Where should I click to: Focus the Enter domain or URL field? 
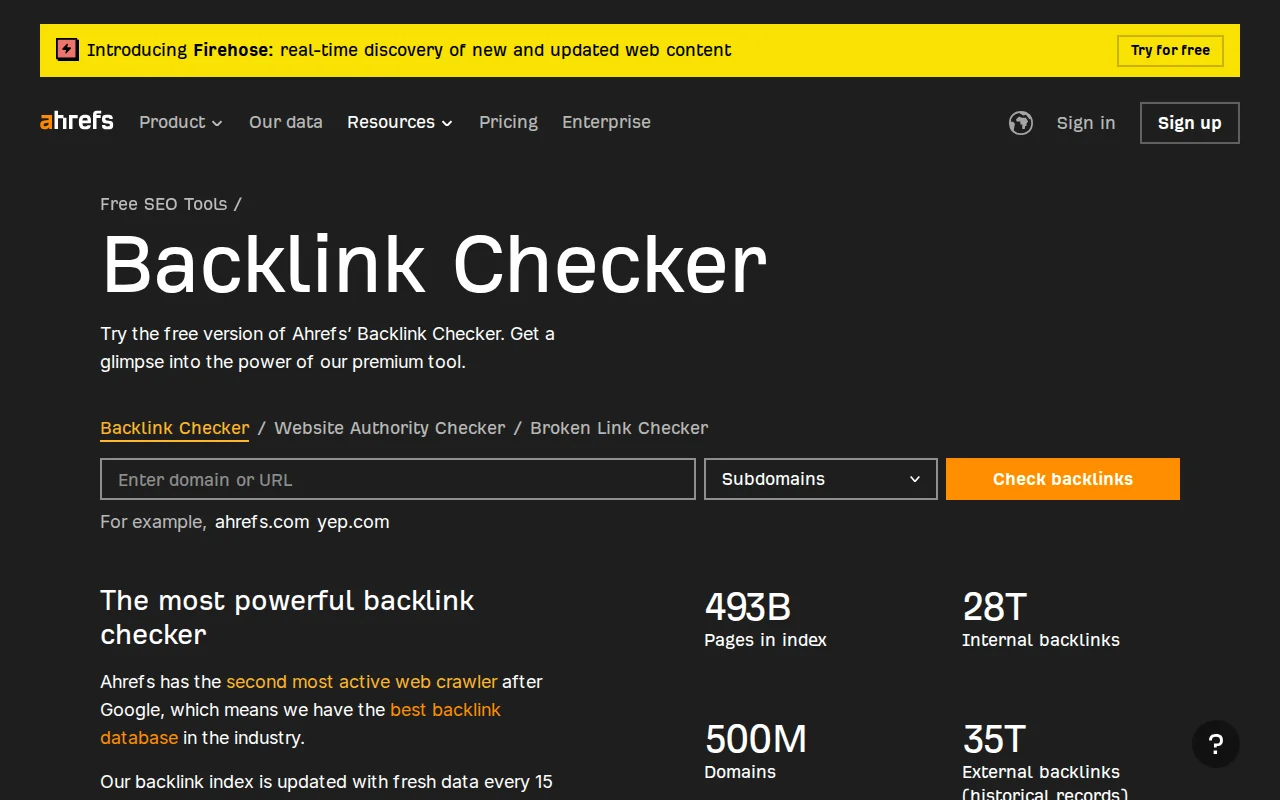pos(398,479)
